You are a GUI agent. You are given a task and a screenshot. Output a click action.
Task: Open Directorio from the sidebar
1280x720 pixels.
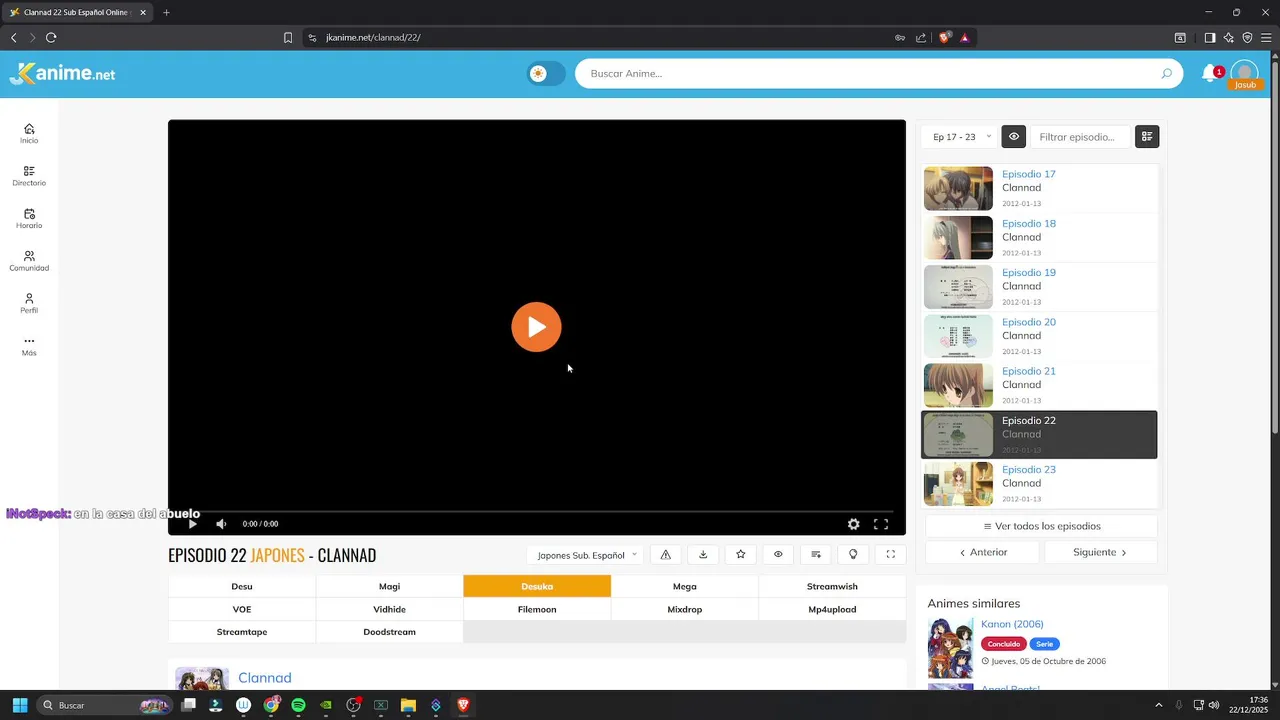pyautogui.click(x=29, y=176)
